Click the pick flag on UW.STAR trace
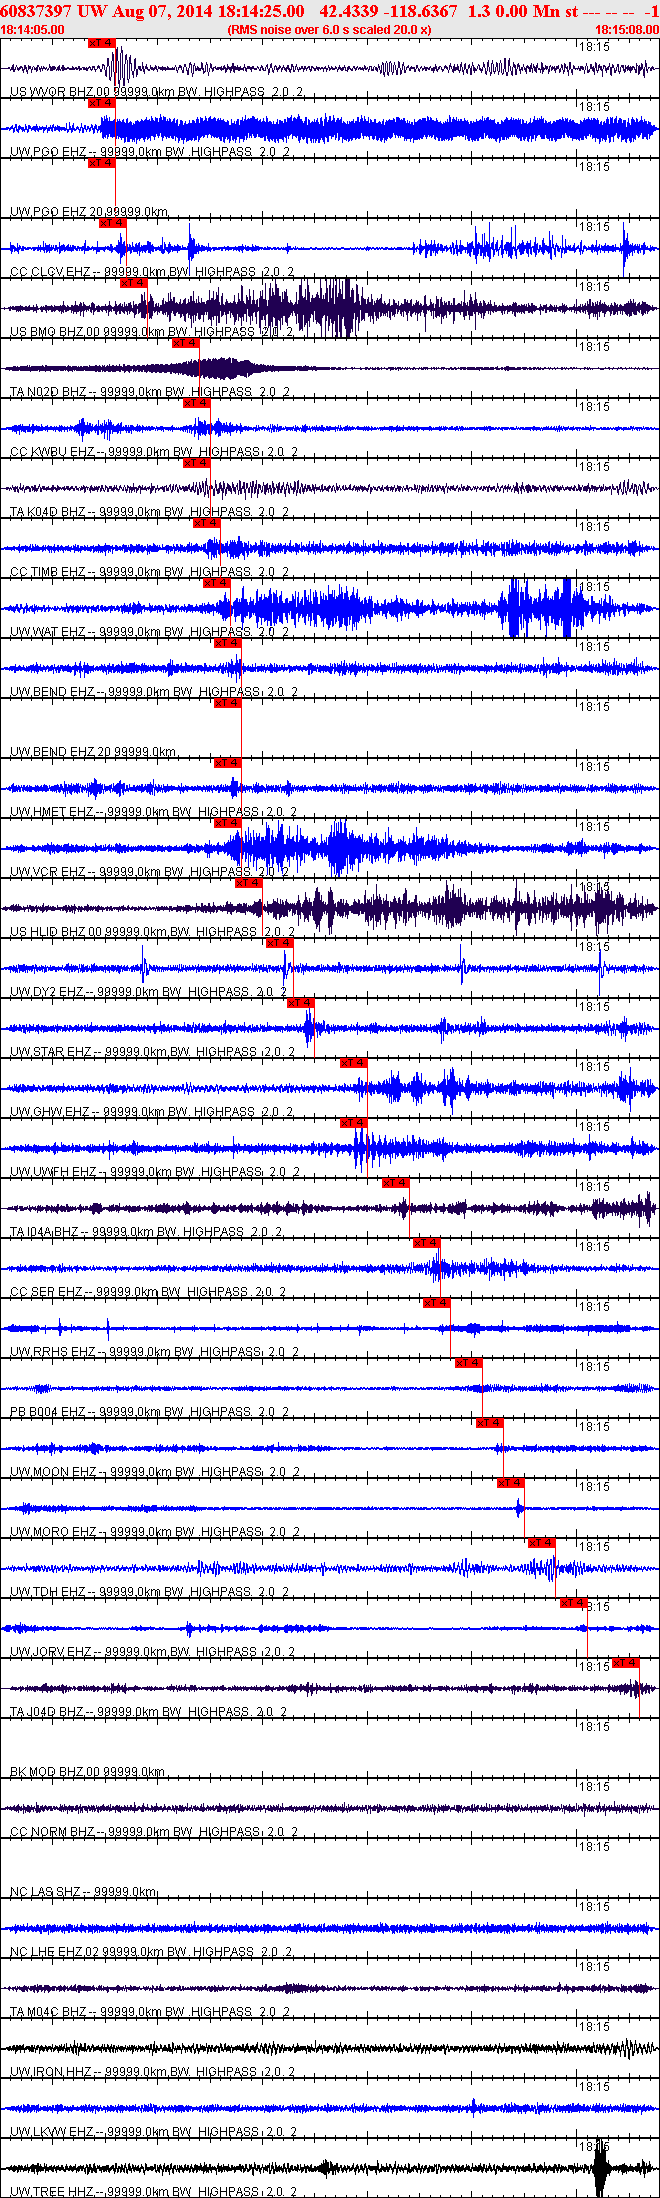This screenshot has height=2198, width=660. (x=301, y=1003)
